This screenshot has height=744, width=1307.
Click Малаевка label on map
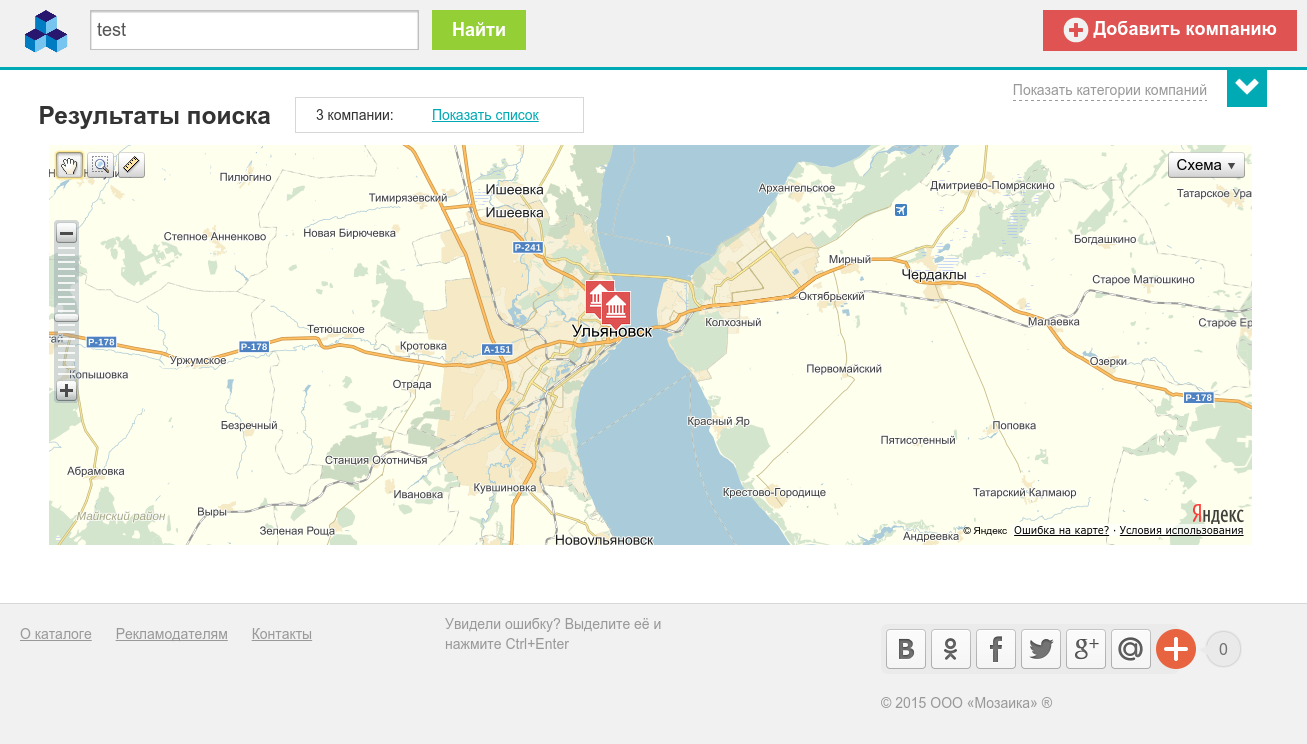[1055, 322]
